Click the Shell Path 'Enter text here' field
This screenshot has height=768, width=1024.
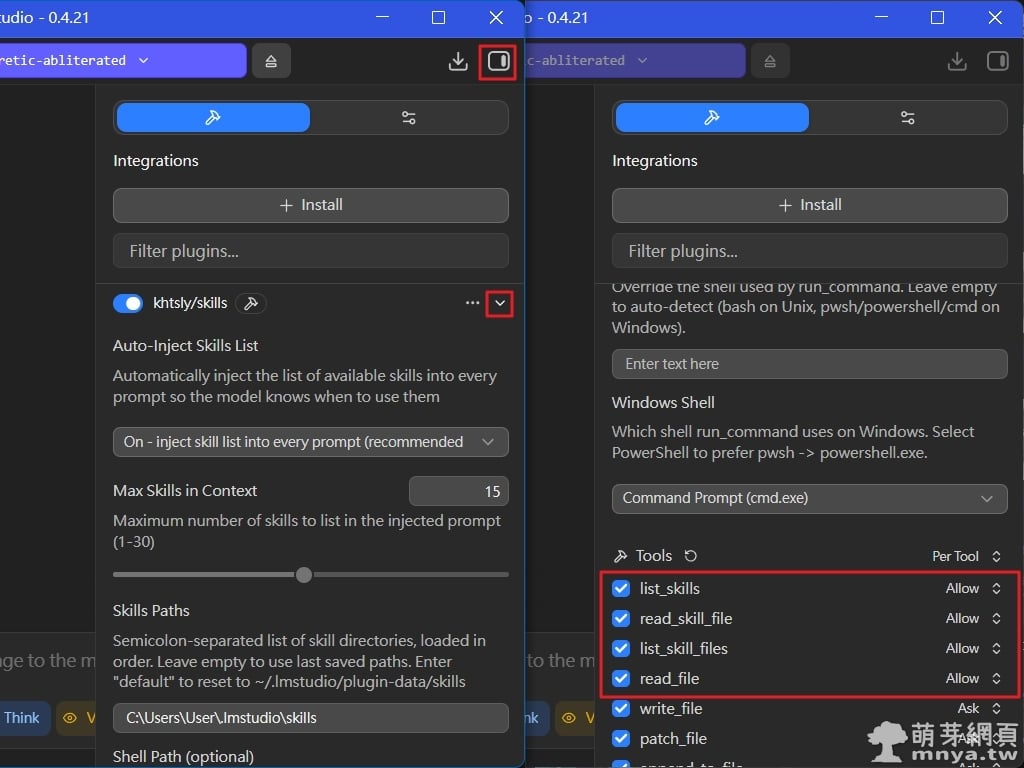tap(810, 364)
